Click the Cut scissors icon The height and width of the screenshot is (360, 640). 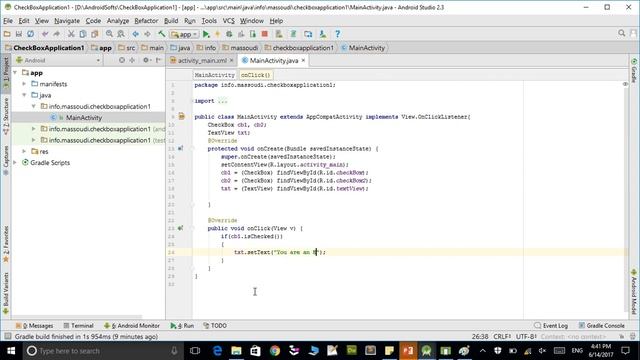71,34
